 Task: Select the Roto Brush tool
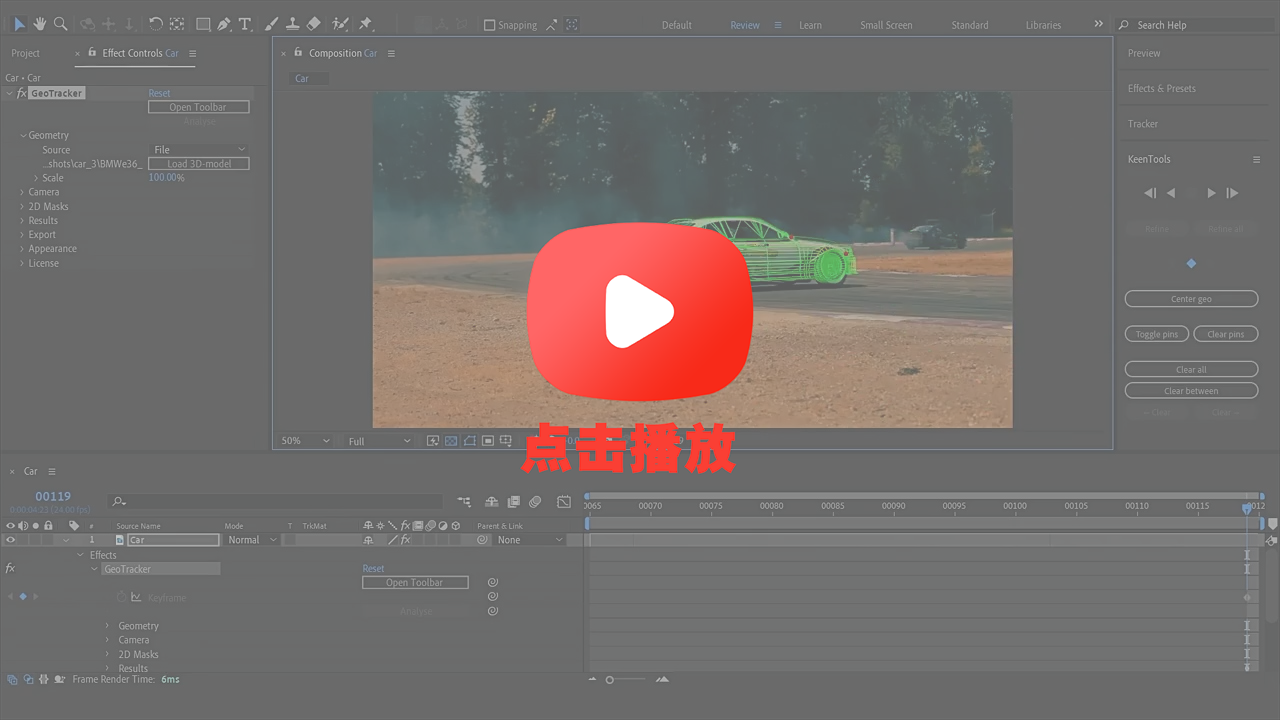[340, 24]
